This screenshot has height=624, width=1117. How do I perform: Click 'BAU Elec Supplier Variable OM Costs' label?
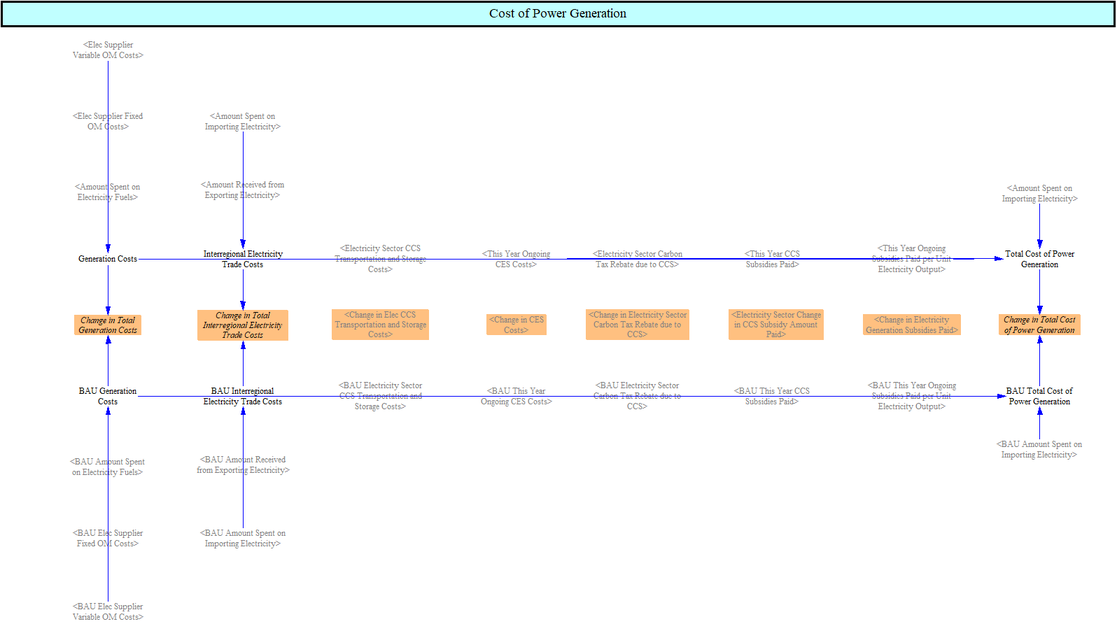click(x=108, y=612)
